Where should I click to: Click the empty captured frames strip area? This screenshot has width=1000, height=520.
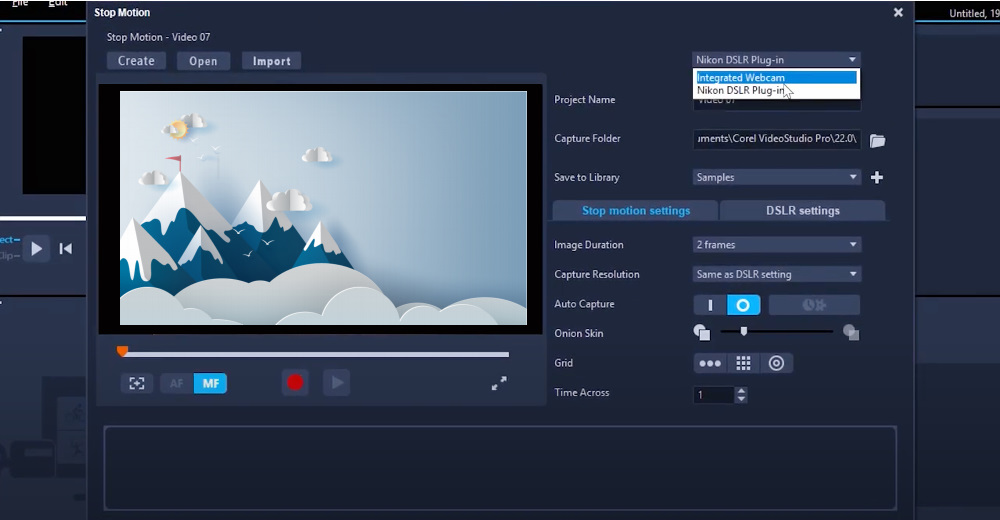500,468
